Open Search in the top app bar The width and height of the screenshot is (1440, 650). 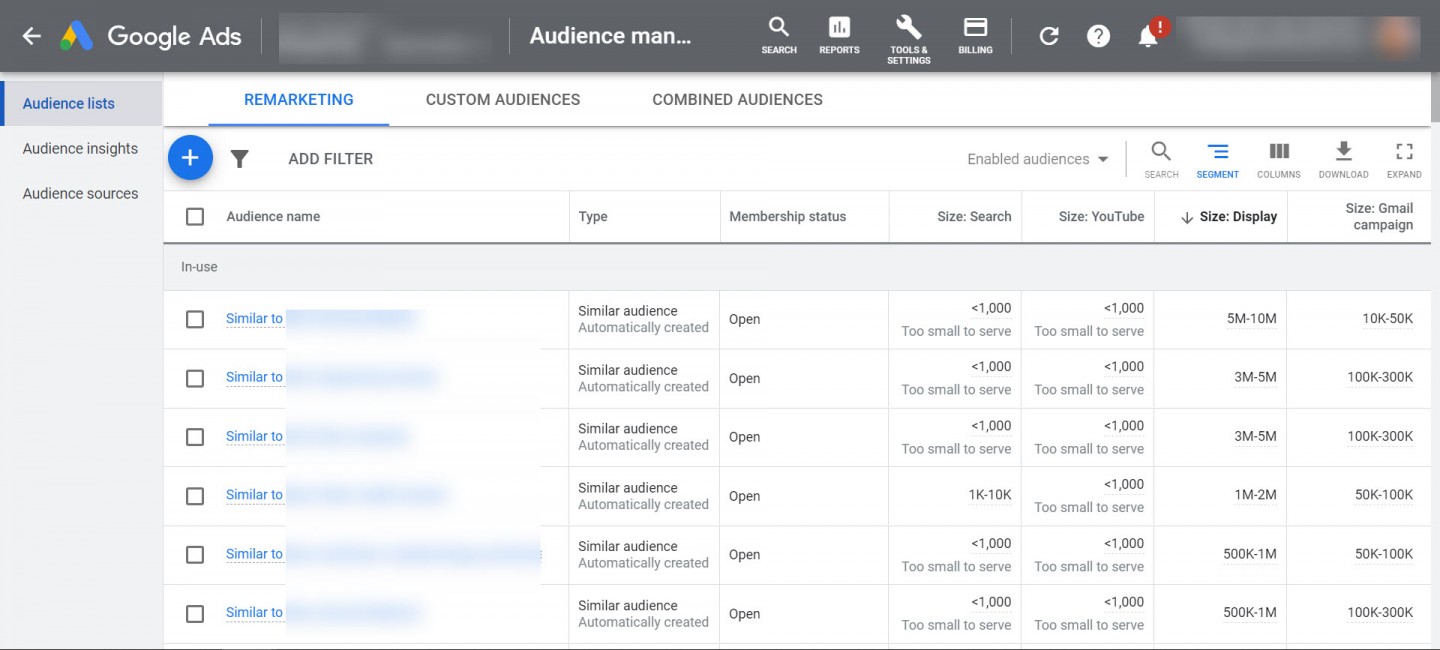778,36
